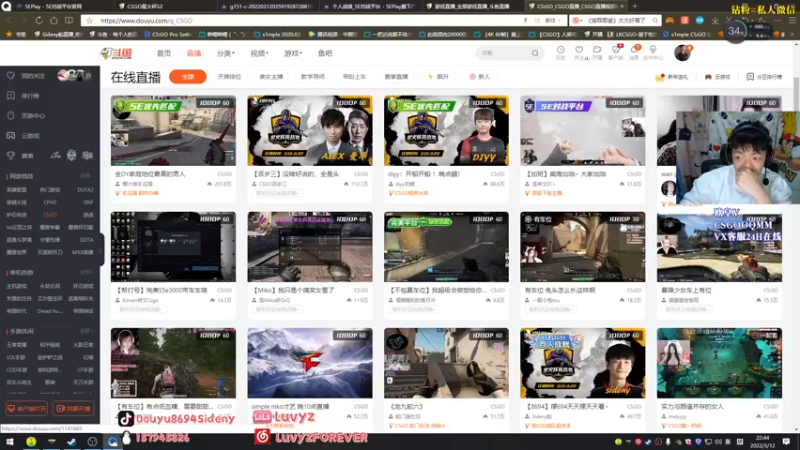This screenshot has width=800, height=450.
Task: Expand 全部 under 网游竞技 section
Action: pyautogui.click(x=86, y=176)
